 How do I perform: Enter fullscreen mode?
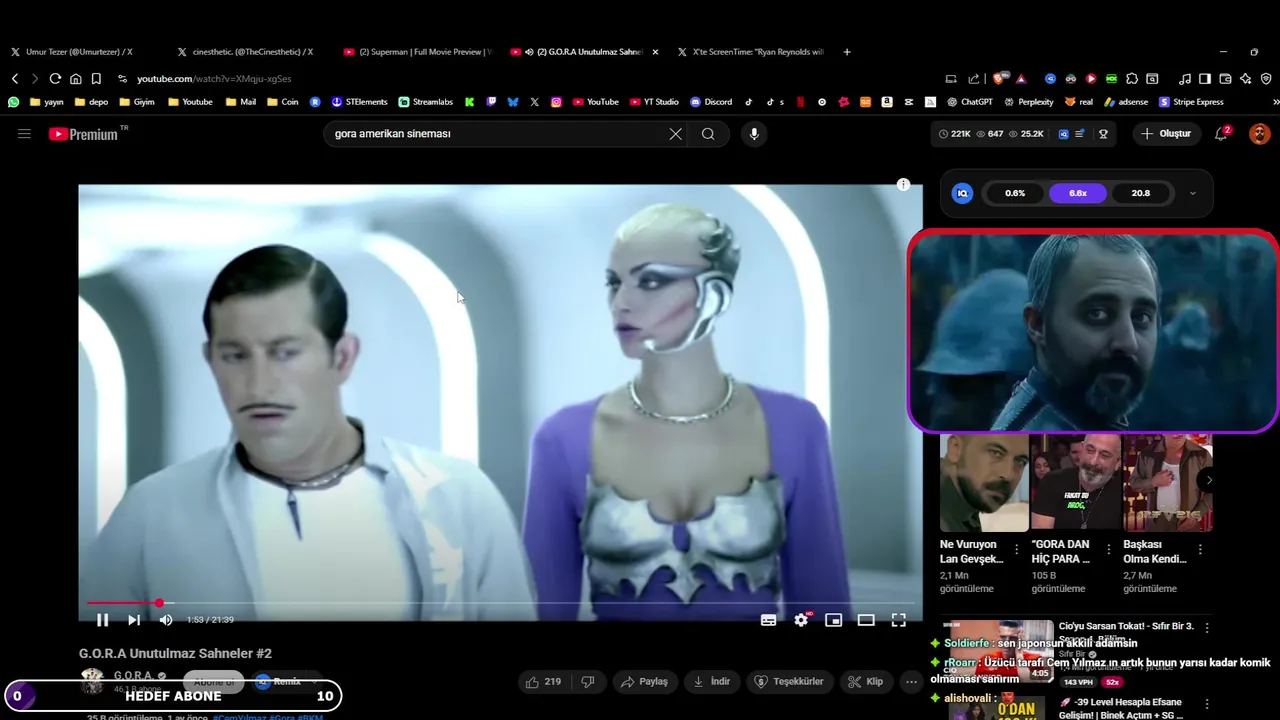pos(899,620)
